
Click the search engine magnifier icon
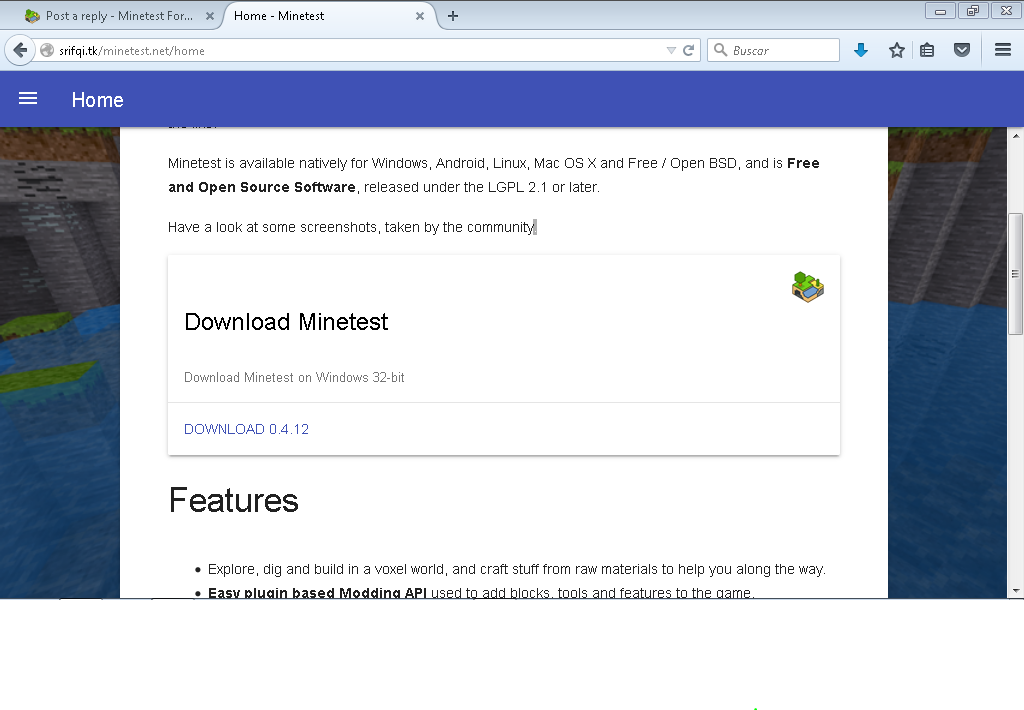[x=720, y=50]
